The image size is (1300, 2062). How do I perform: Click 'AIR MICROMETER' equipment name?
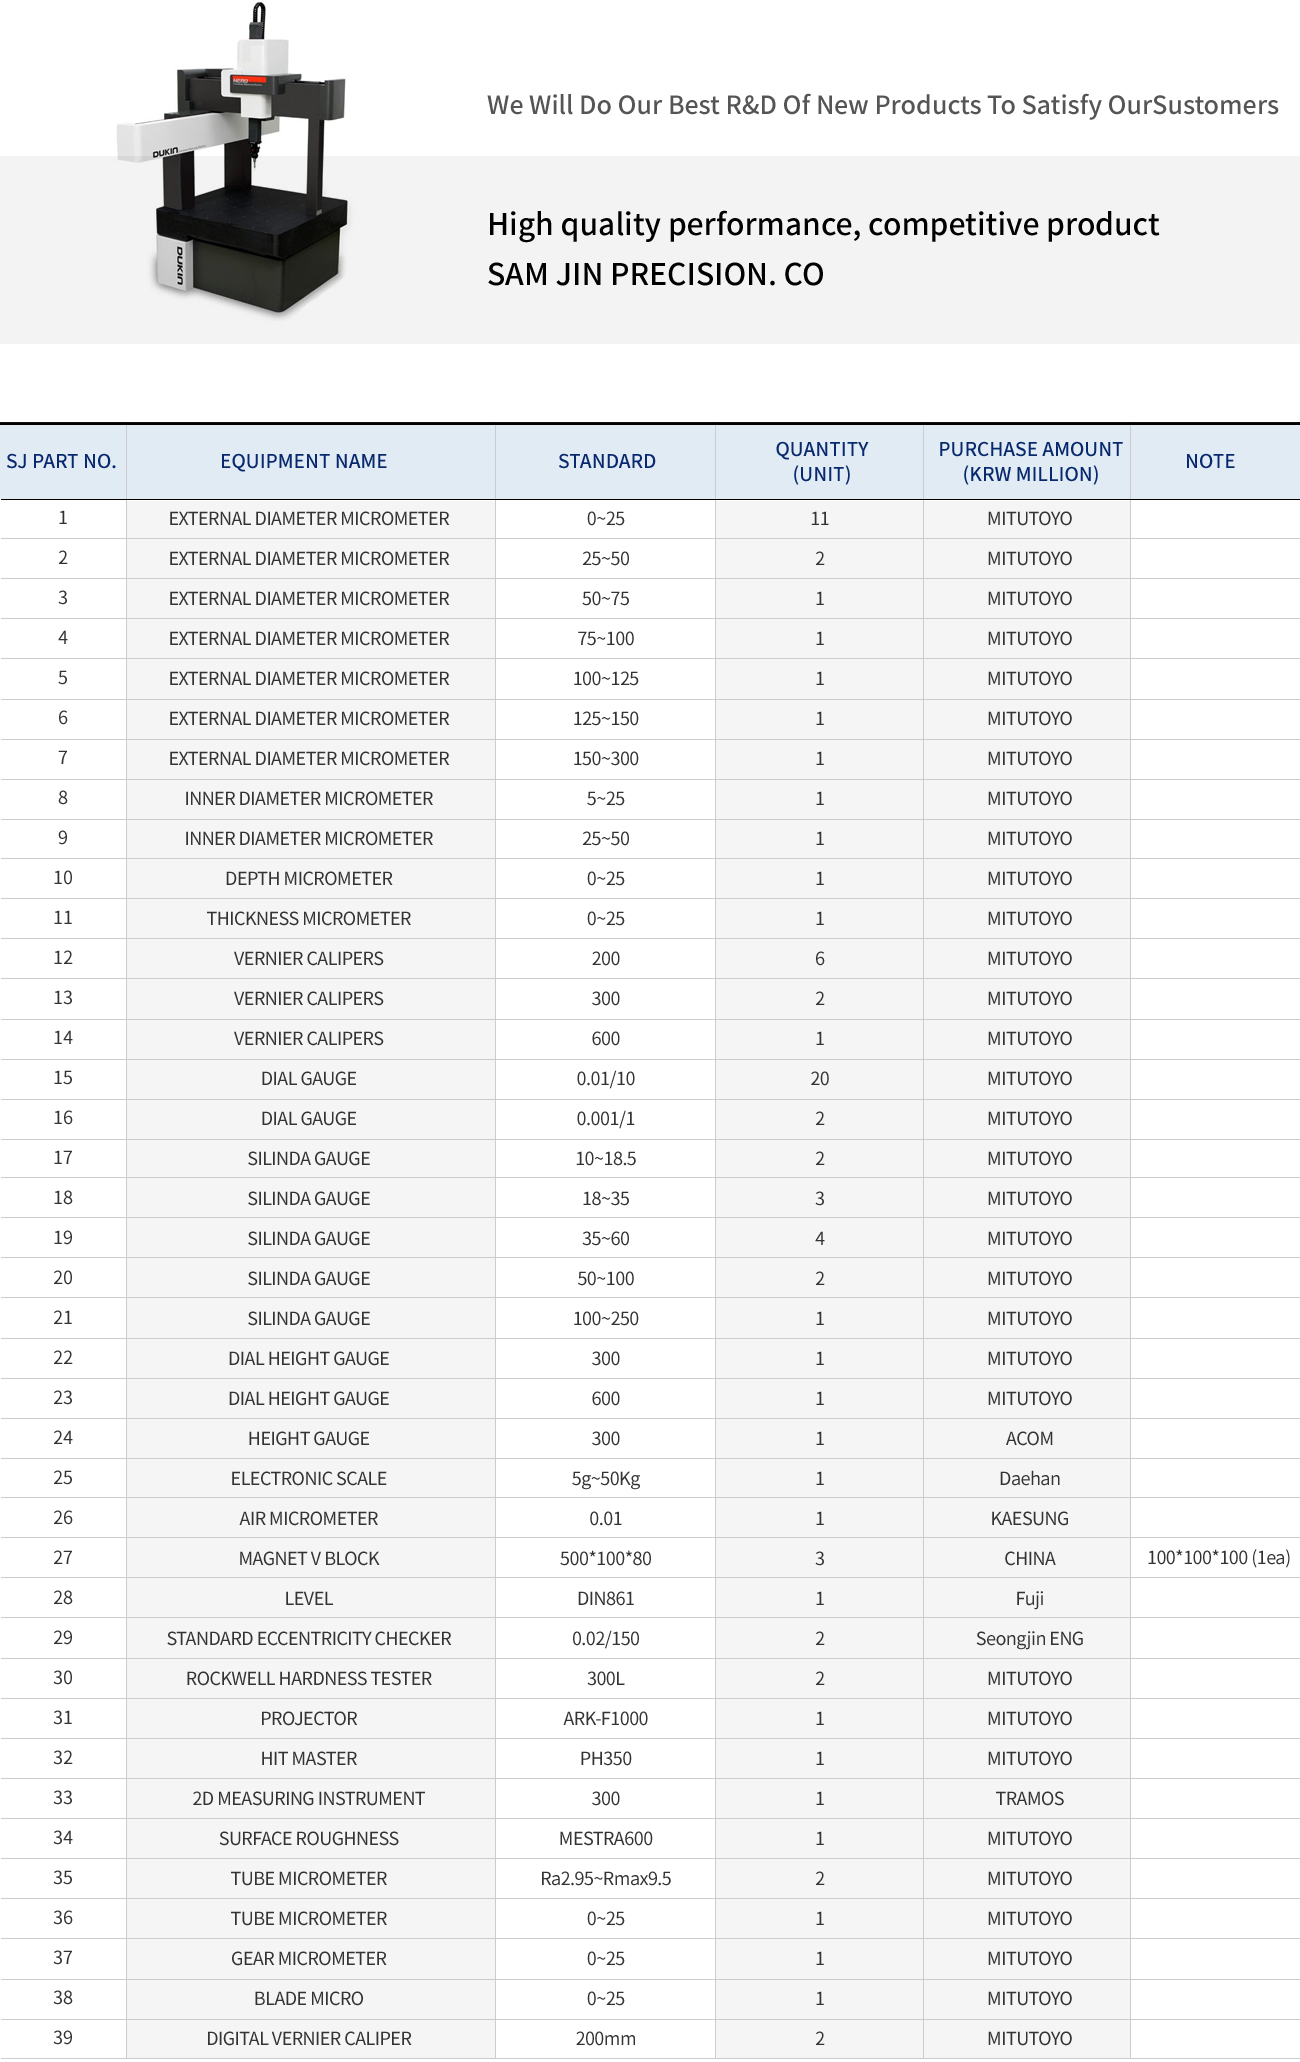[x=309, y=1518]
